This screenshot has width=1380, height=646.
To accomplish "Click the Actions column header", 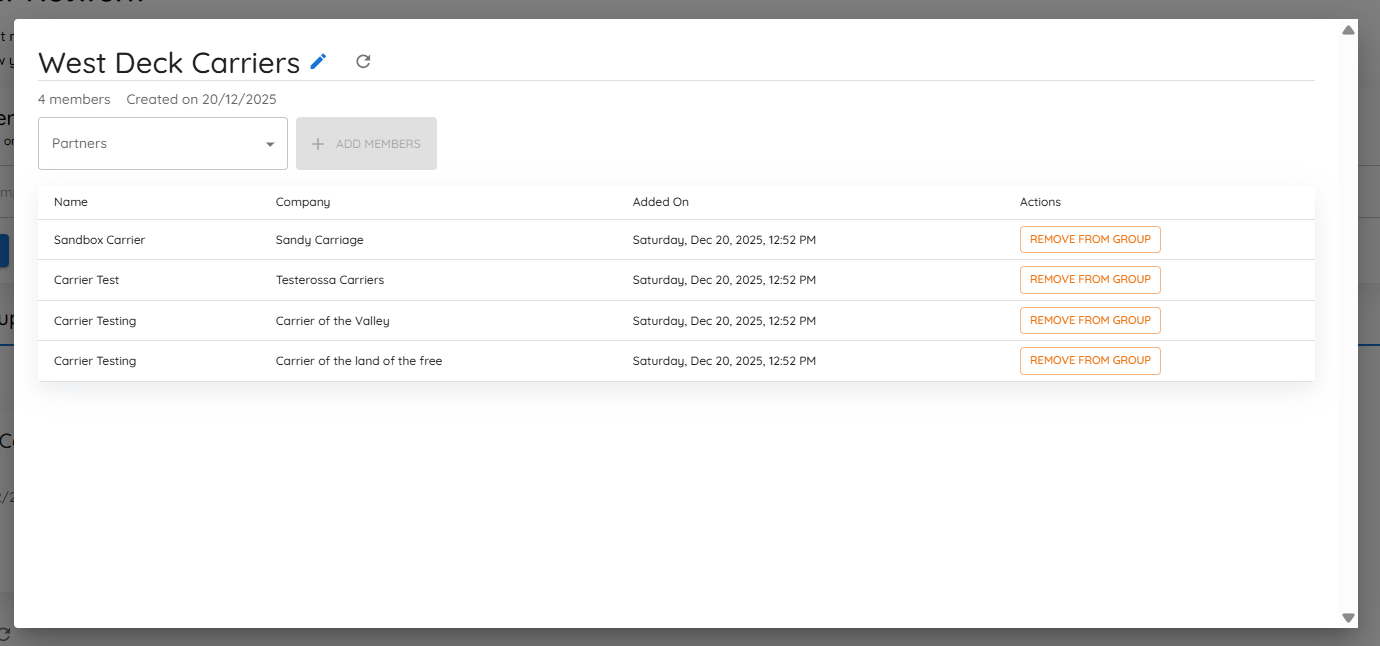I will [x=1040, y=202].
